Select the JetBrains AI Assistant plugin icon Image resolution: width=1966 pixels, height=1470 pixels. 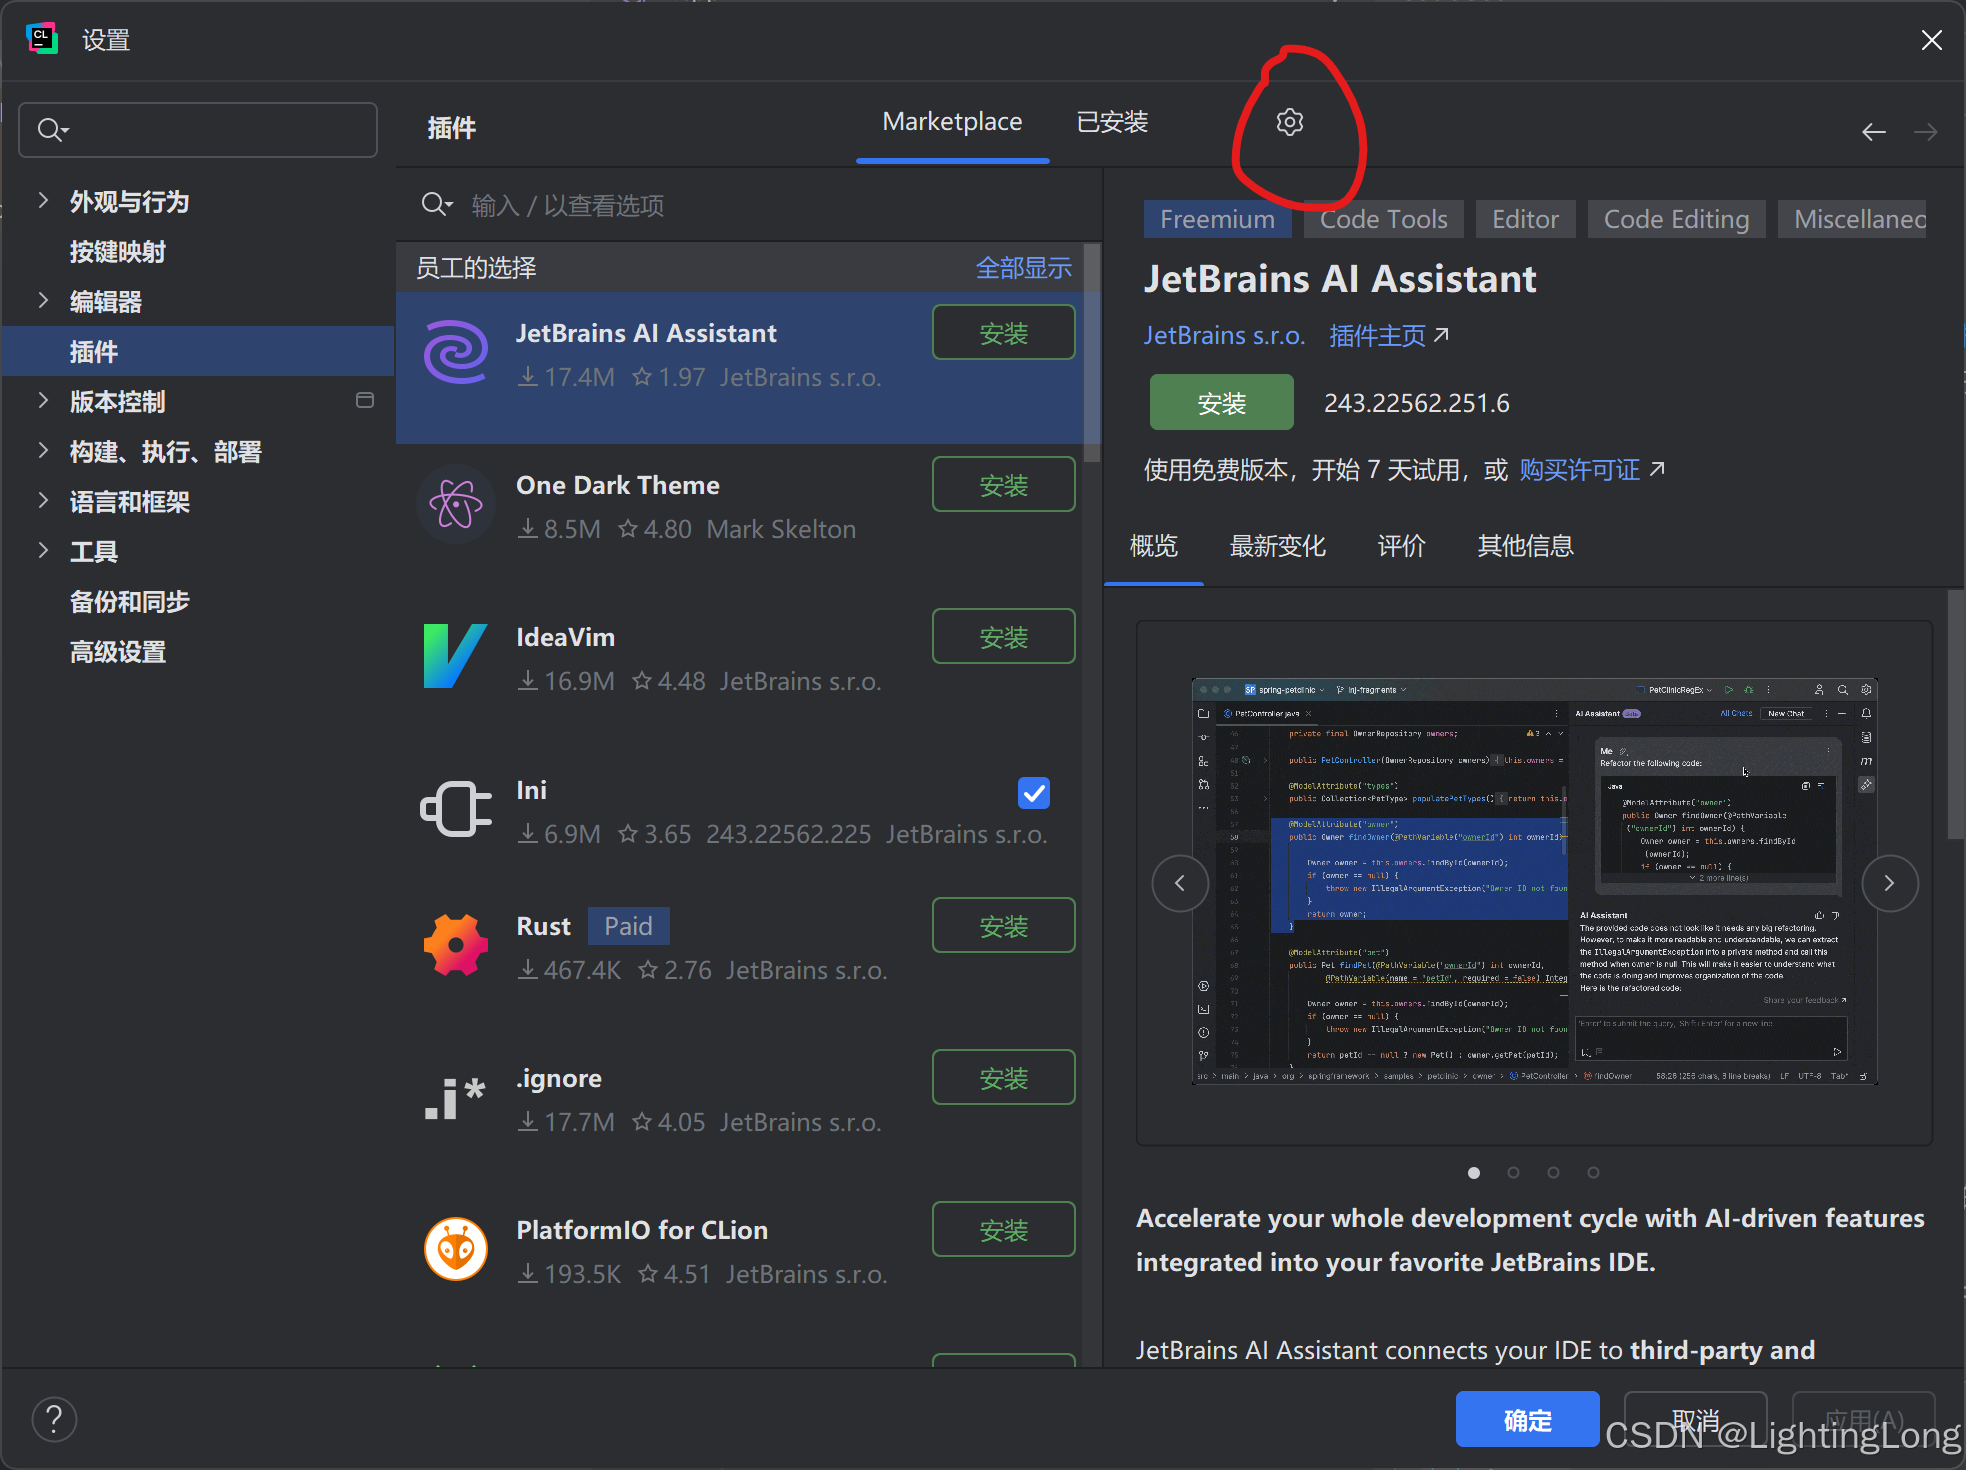click(x=455, y=352)
